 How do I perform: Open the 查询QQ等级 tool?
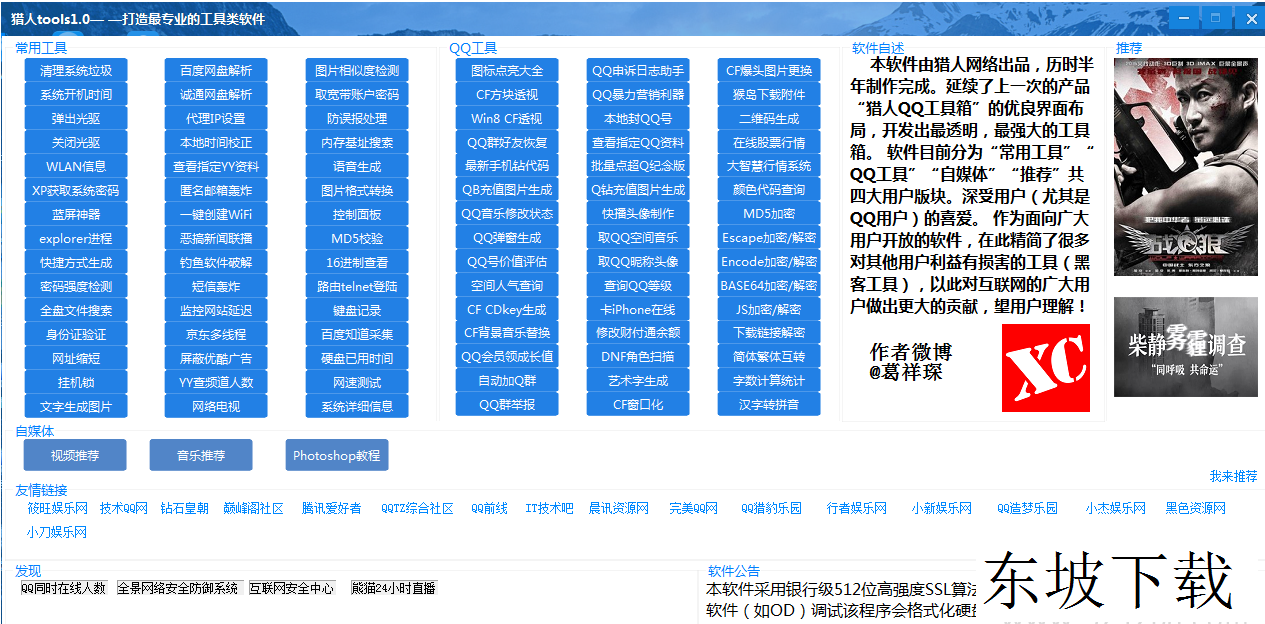(638, 286)
